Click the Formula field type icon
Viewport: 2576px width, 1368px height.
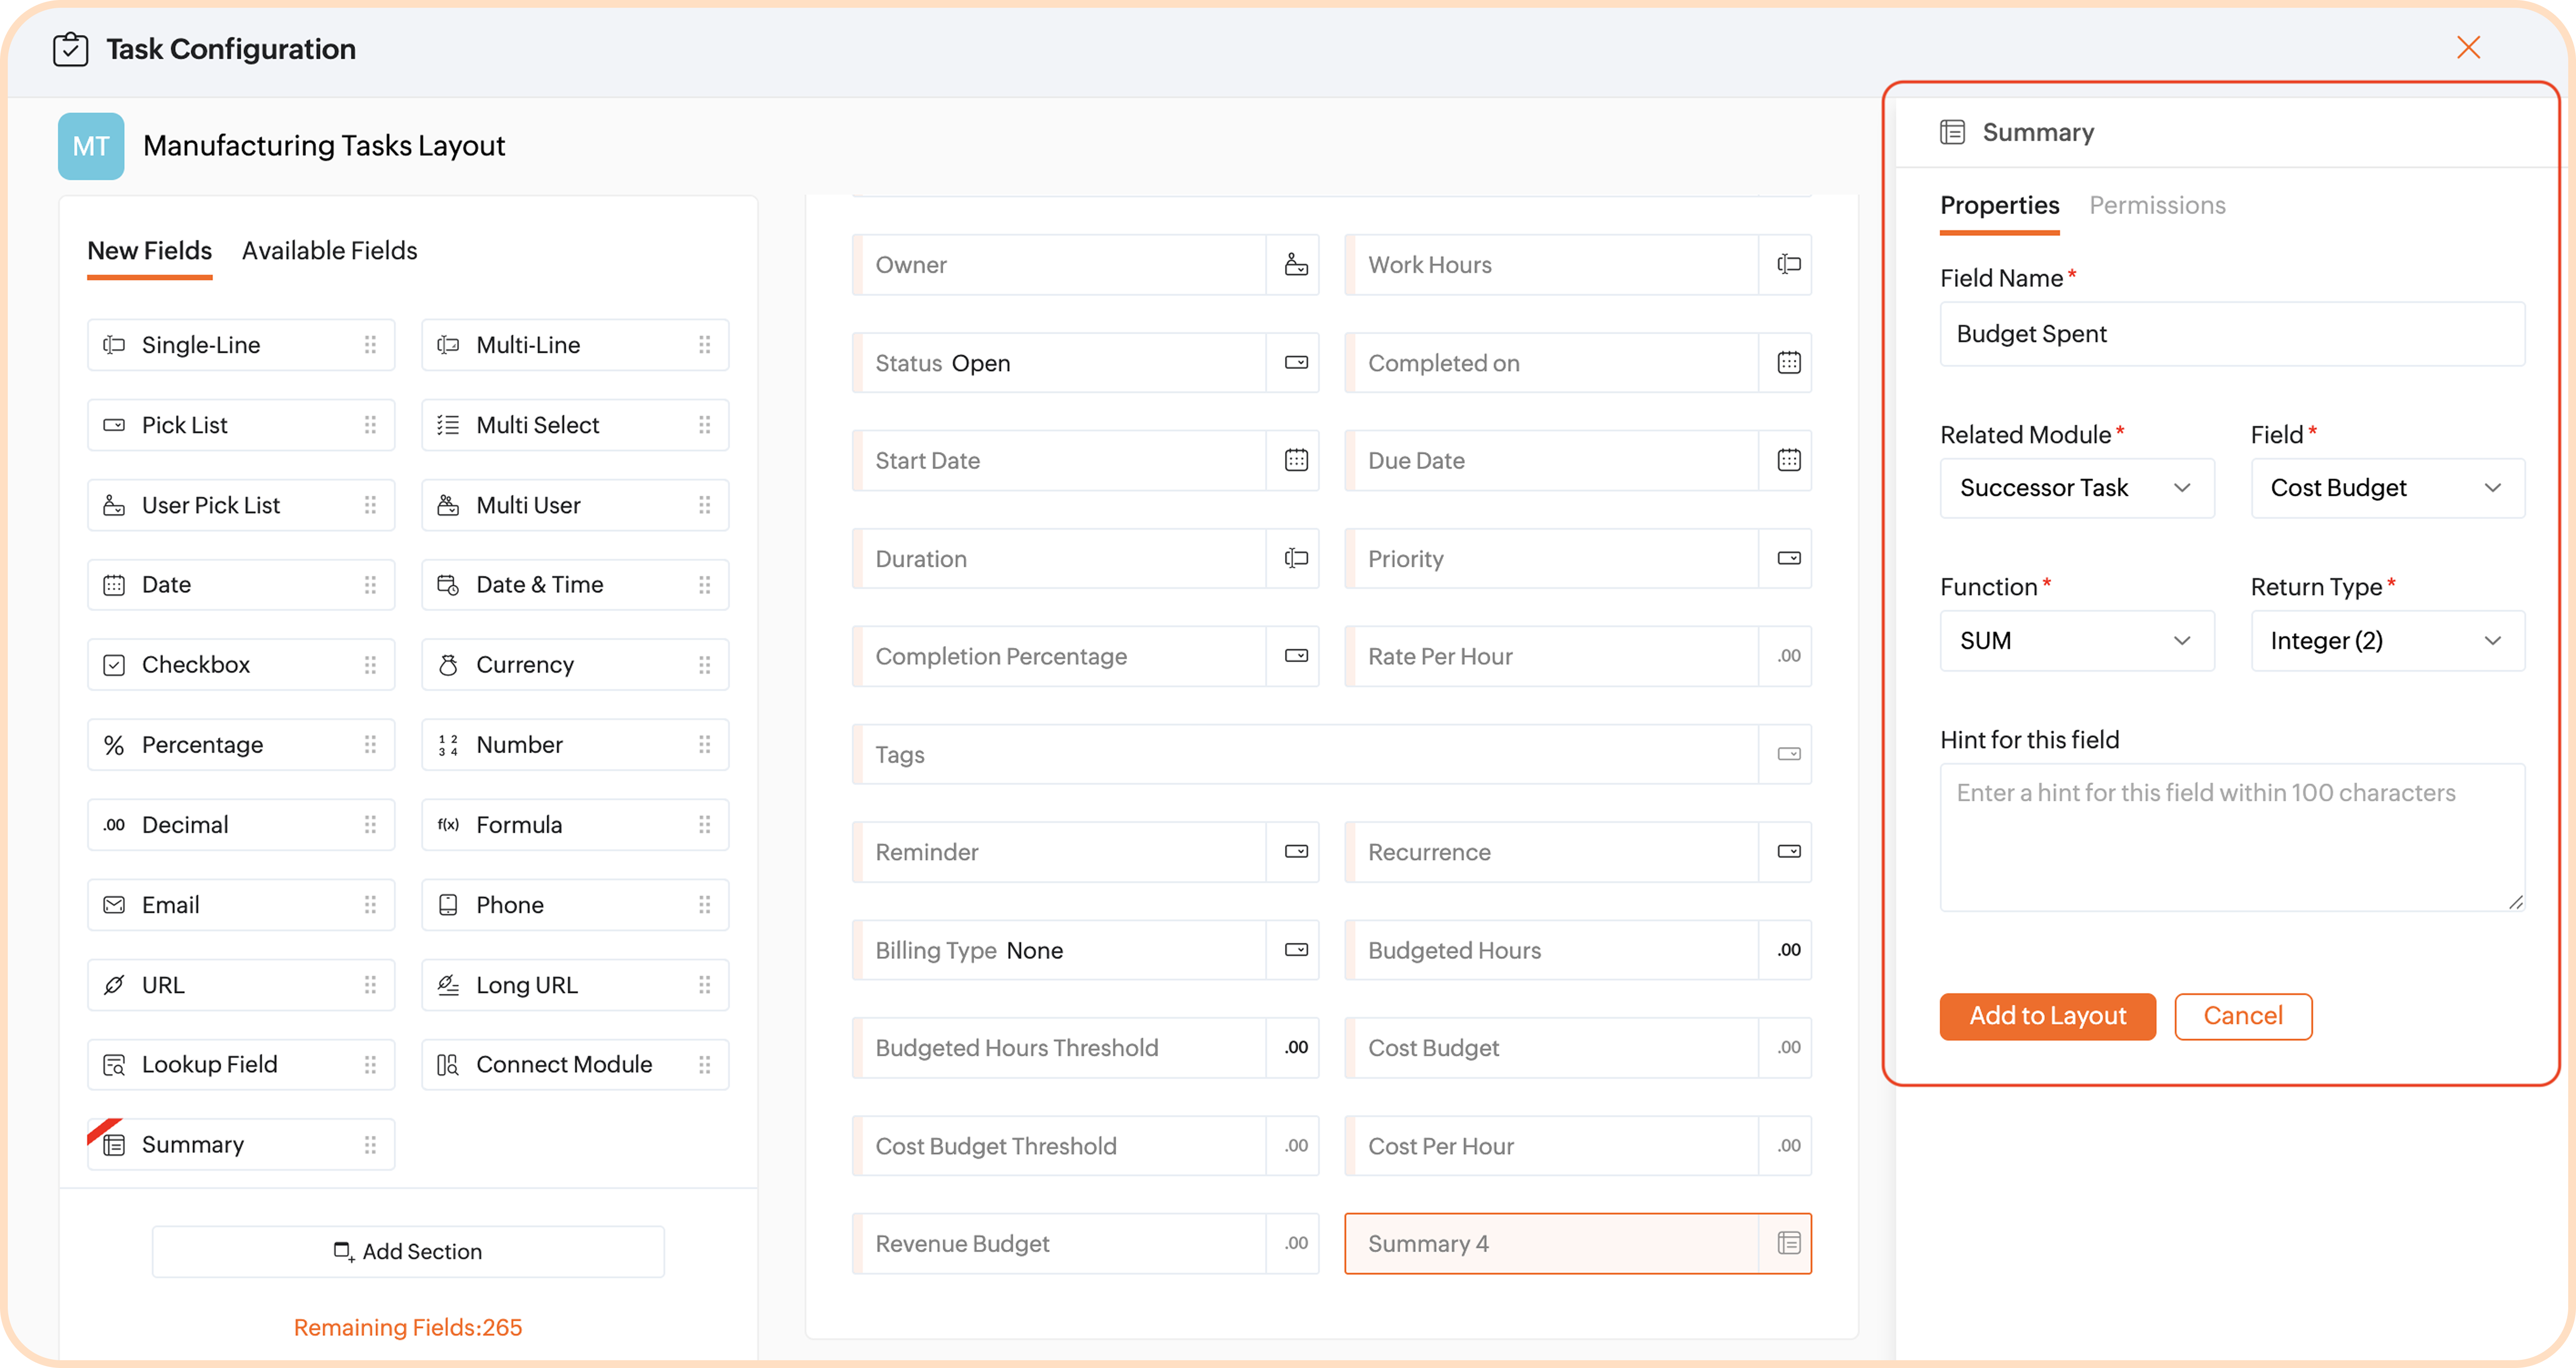tap(448, 825)
